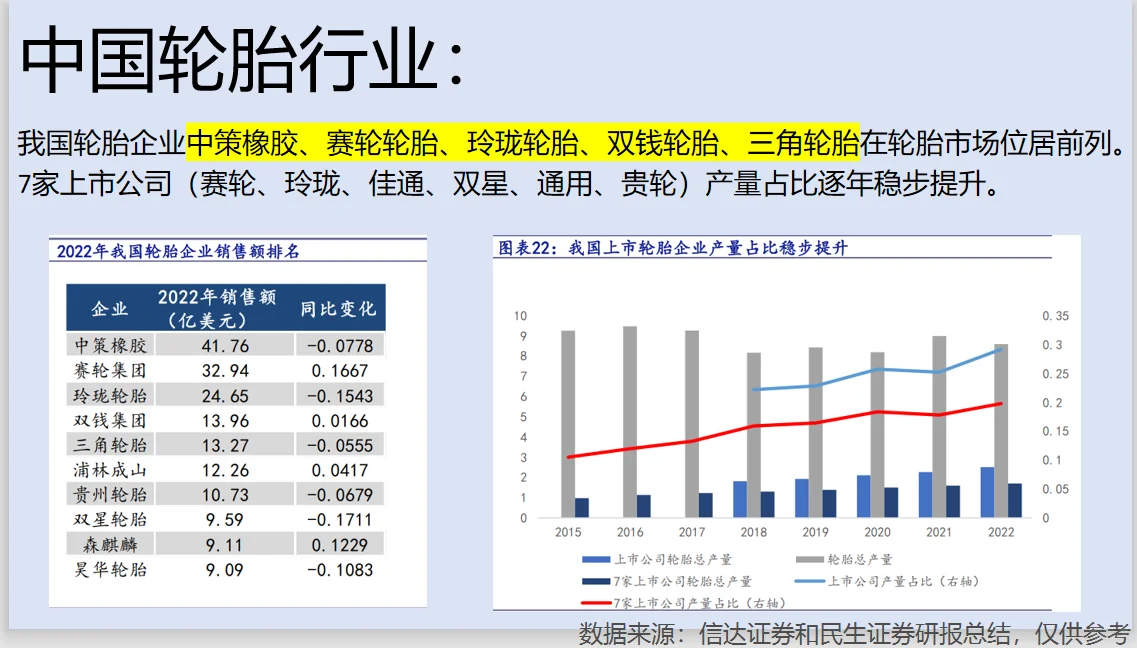Image resolution: width=1137 pixels, height=648 pixels.
Task: Click change value 0.0166
Action: point(340,420)
